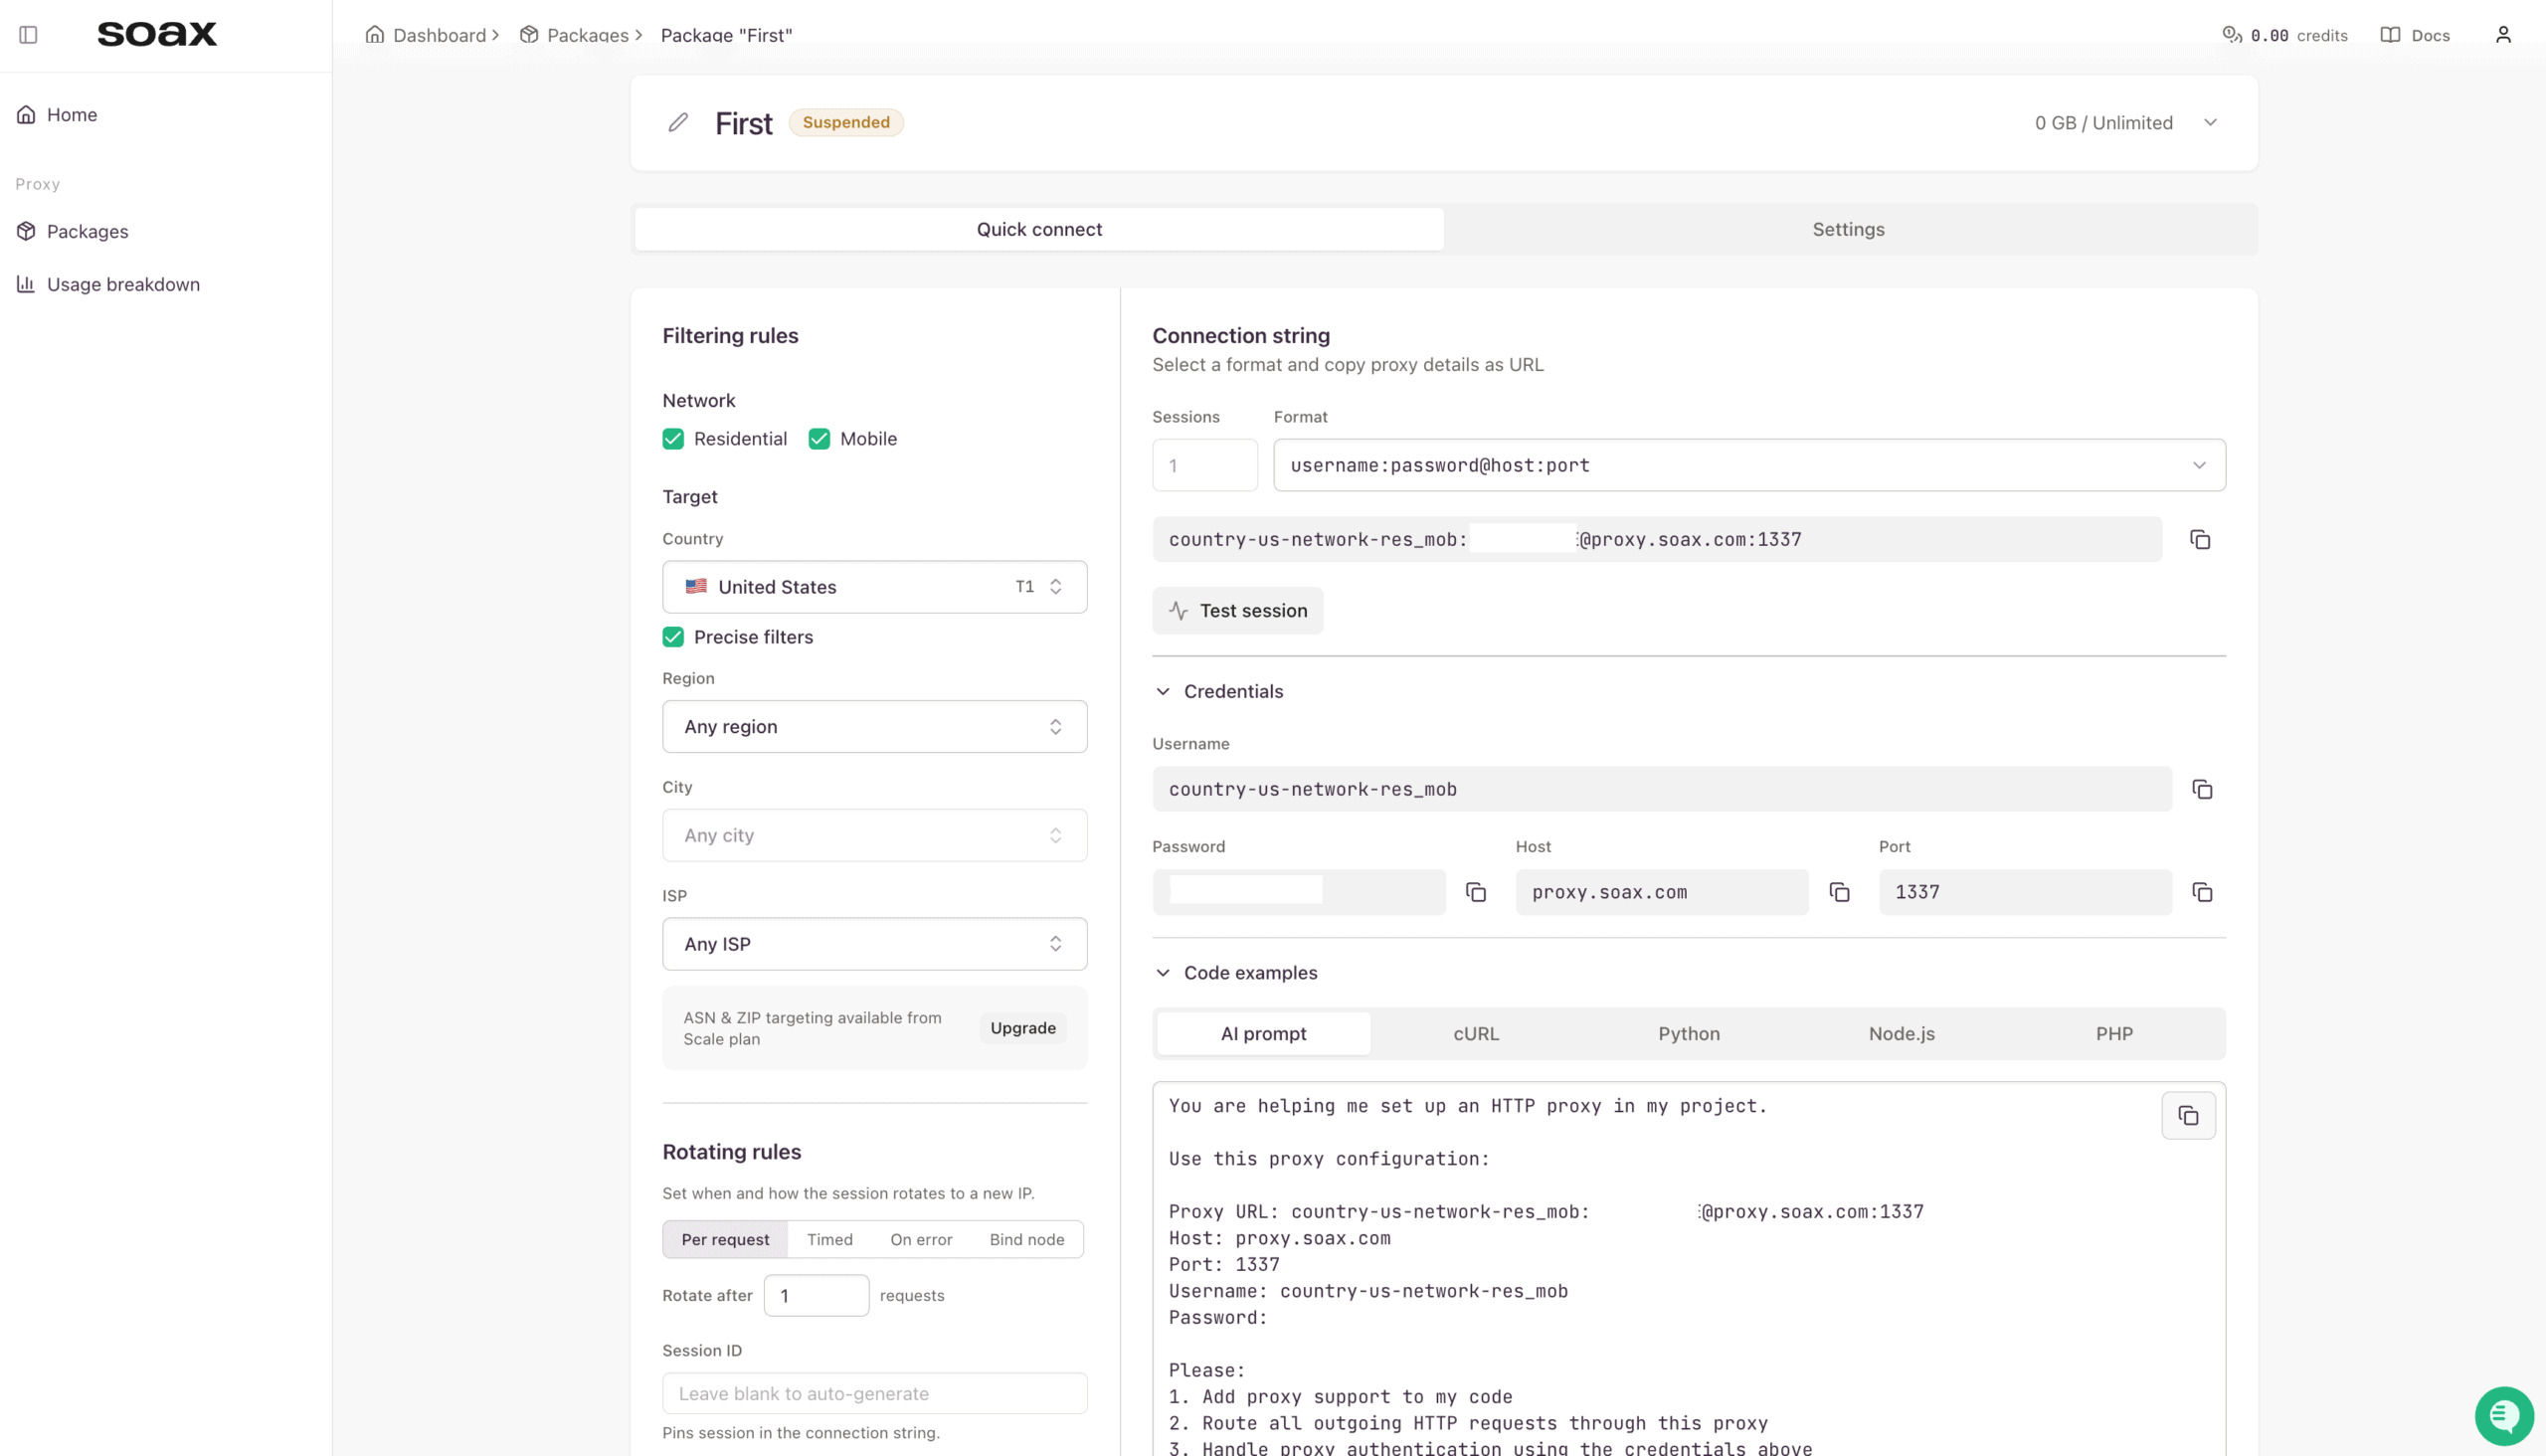Copy the Port value

2202,892
